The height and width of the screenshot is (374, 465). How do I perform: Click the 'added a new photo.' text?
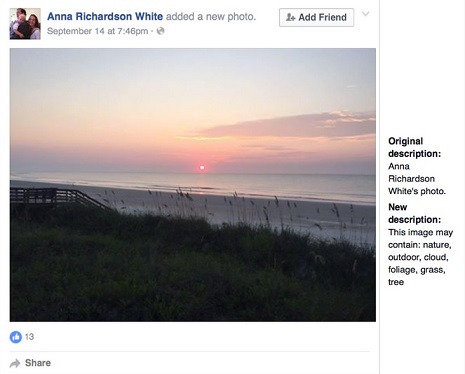tap(211, 16)
